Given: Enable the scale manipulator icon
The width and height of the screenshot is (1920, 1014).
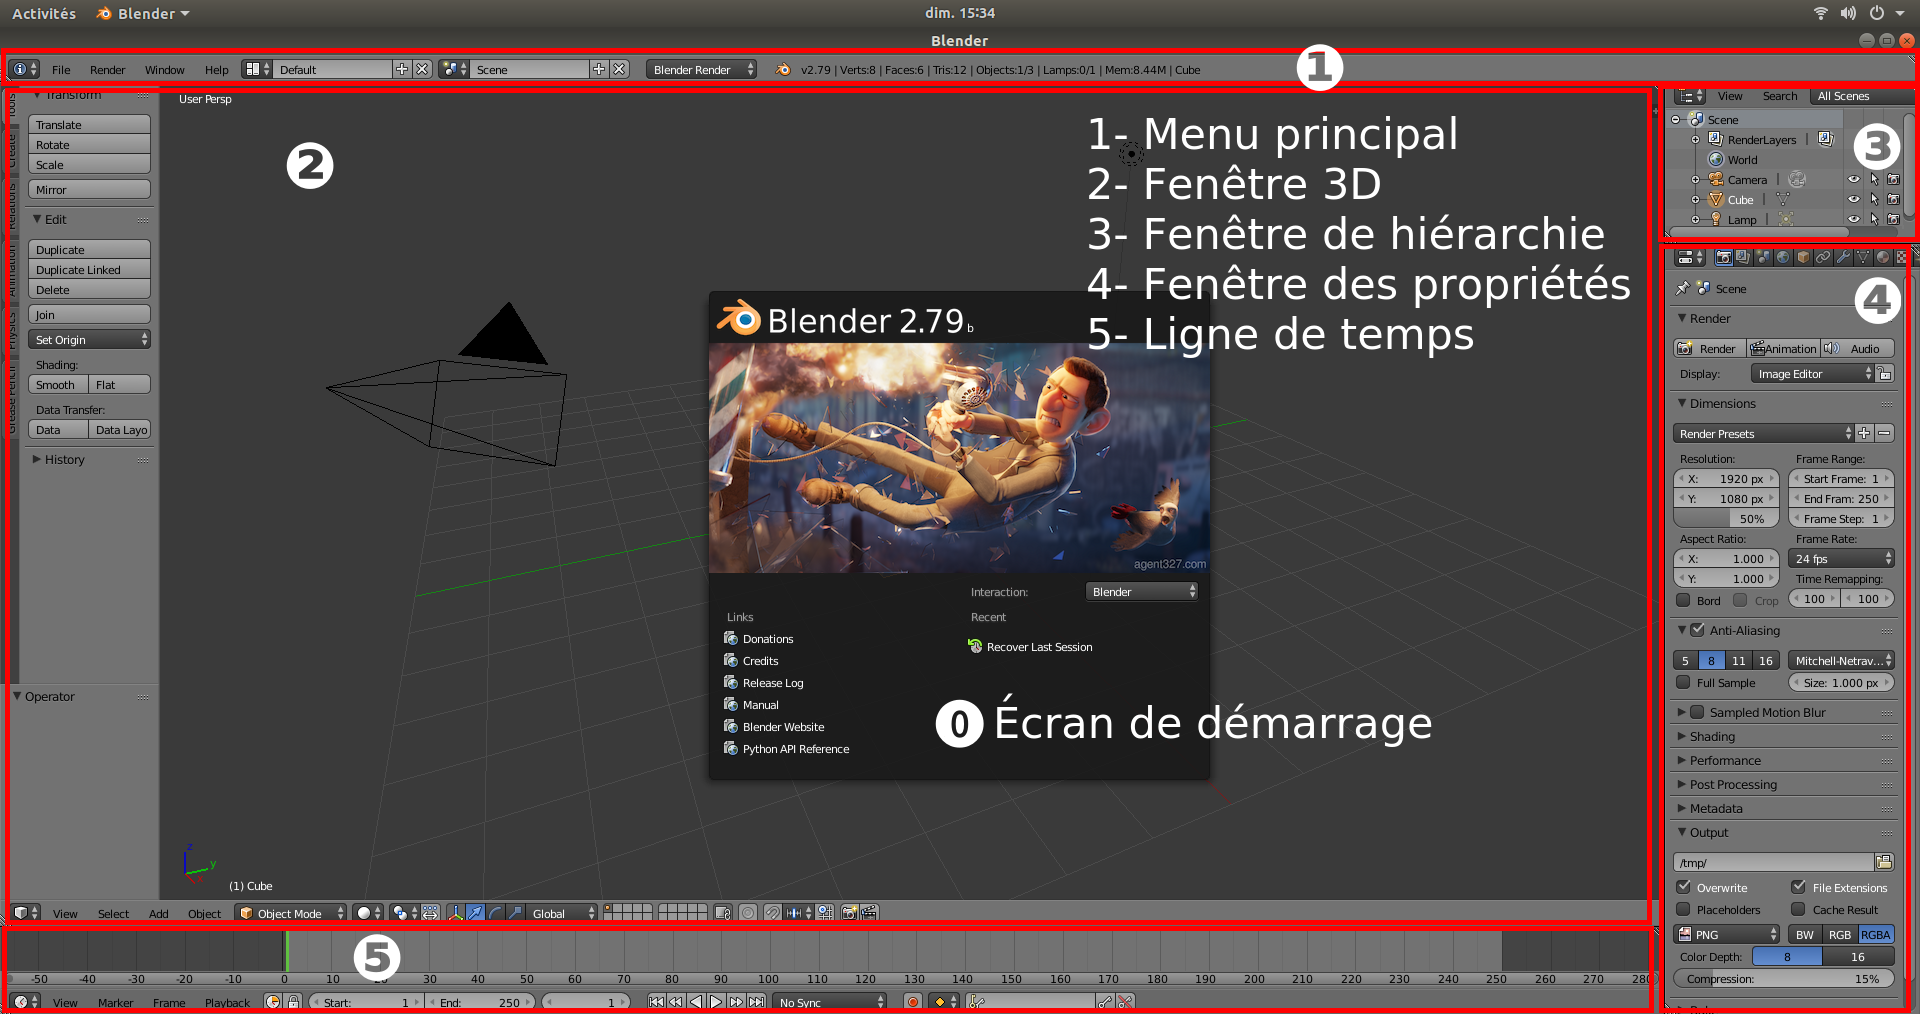Looking at the screenshot, I should pyautogui.click(x=515, y=912).
